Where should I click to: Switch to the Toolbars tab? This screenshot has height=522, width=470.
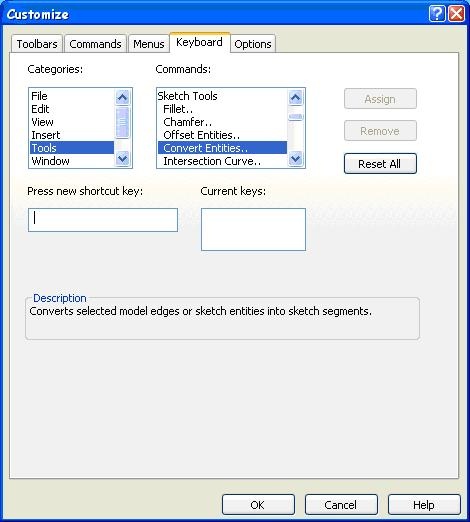click(x=37, y=44)
